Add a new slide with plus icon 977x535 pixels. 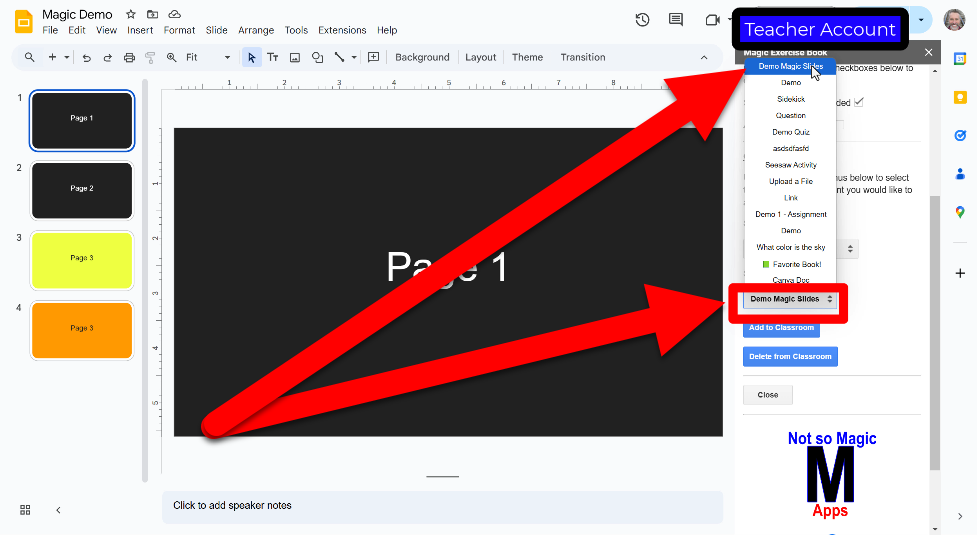tap(52, 57)
